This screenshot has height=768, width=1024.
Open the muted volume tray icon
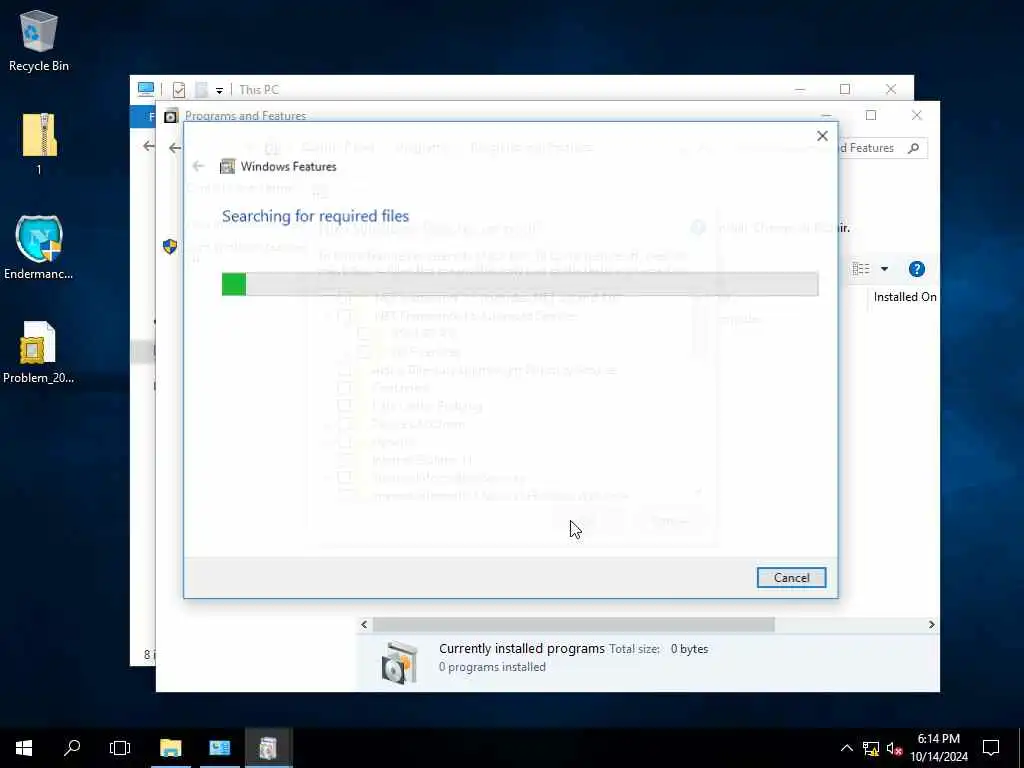895,748
